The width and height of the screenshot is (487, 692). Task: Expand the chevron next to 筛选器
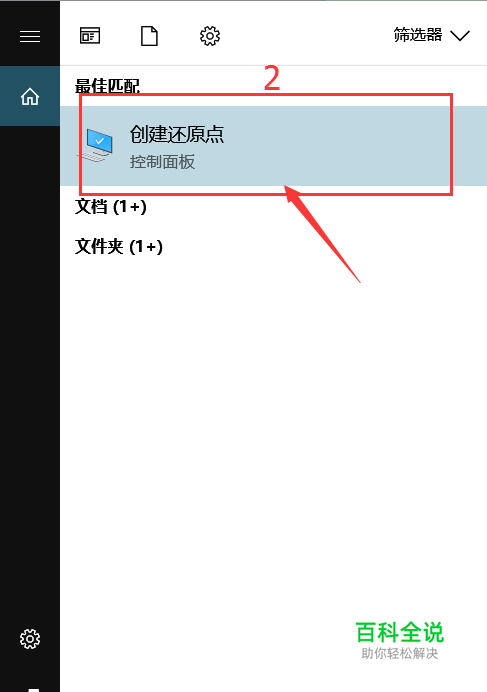[x=460, y=36]
